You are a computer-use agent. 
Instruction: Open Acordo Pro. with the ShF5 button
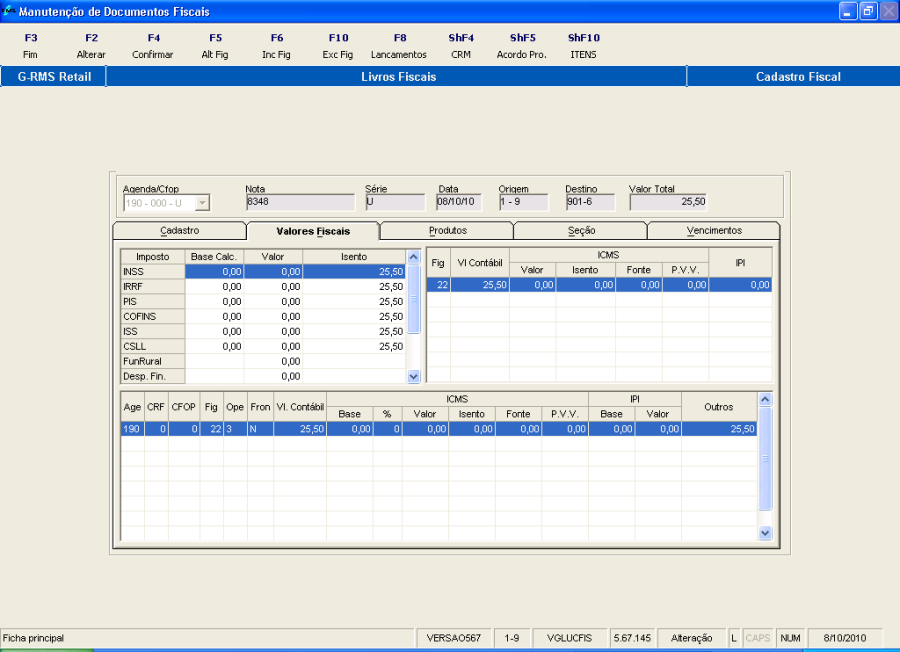coord(522,46)
